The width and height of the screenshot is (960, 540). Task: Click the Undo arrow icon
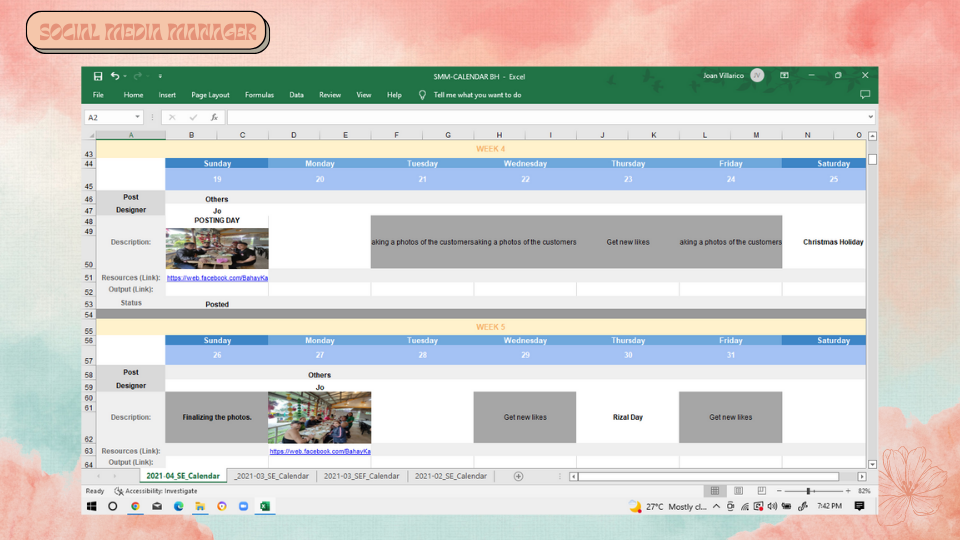tap(114, 76)
